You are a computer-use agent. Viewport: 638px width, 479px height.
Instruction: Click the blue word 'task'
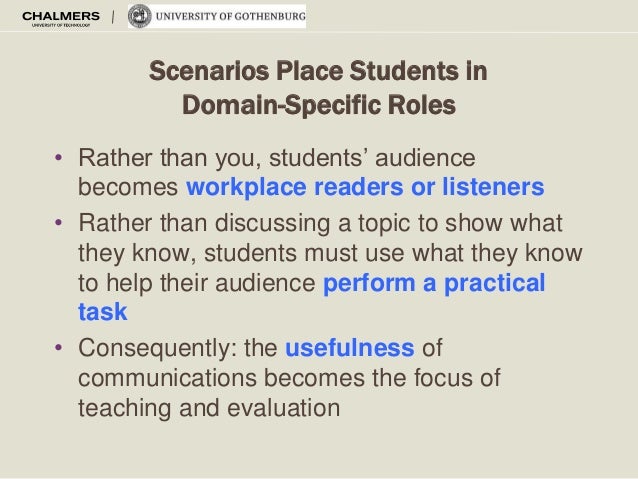[103, 312]
